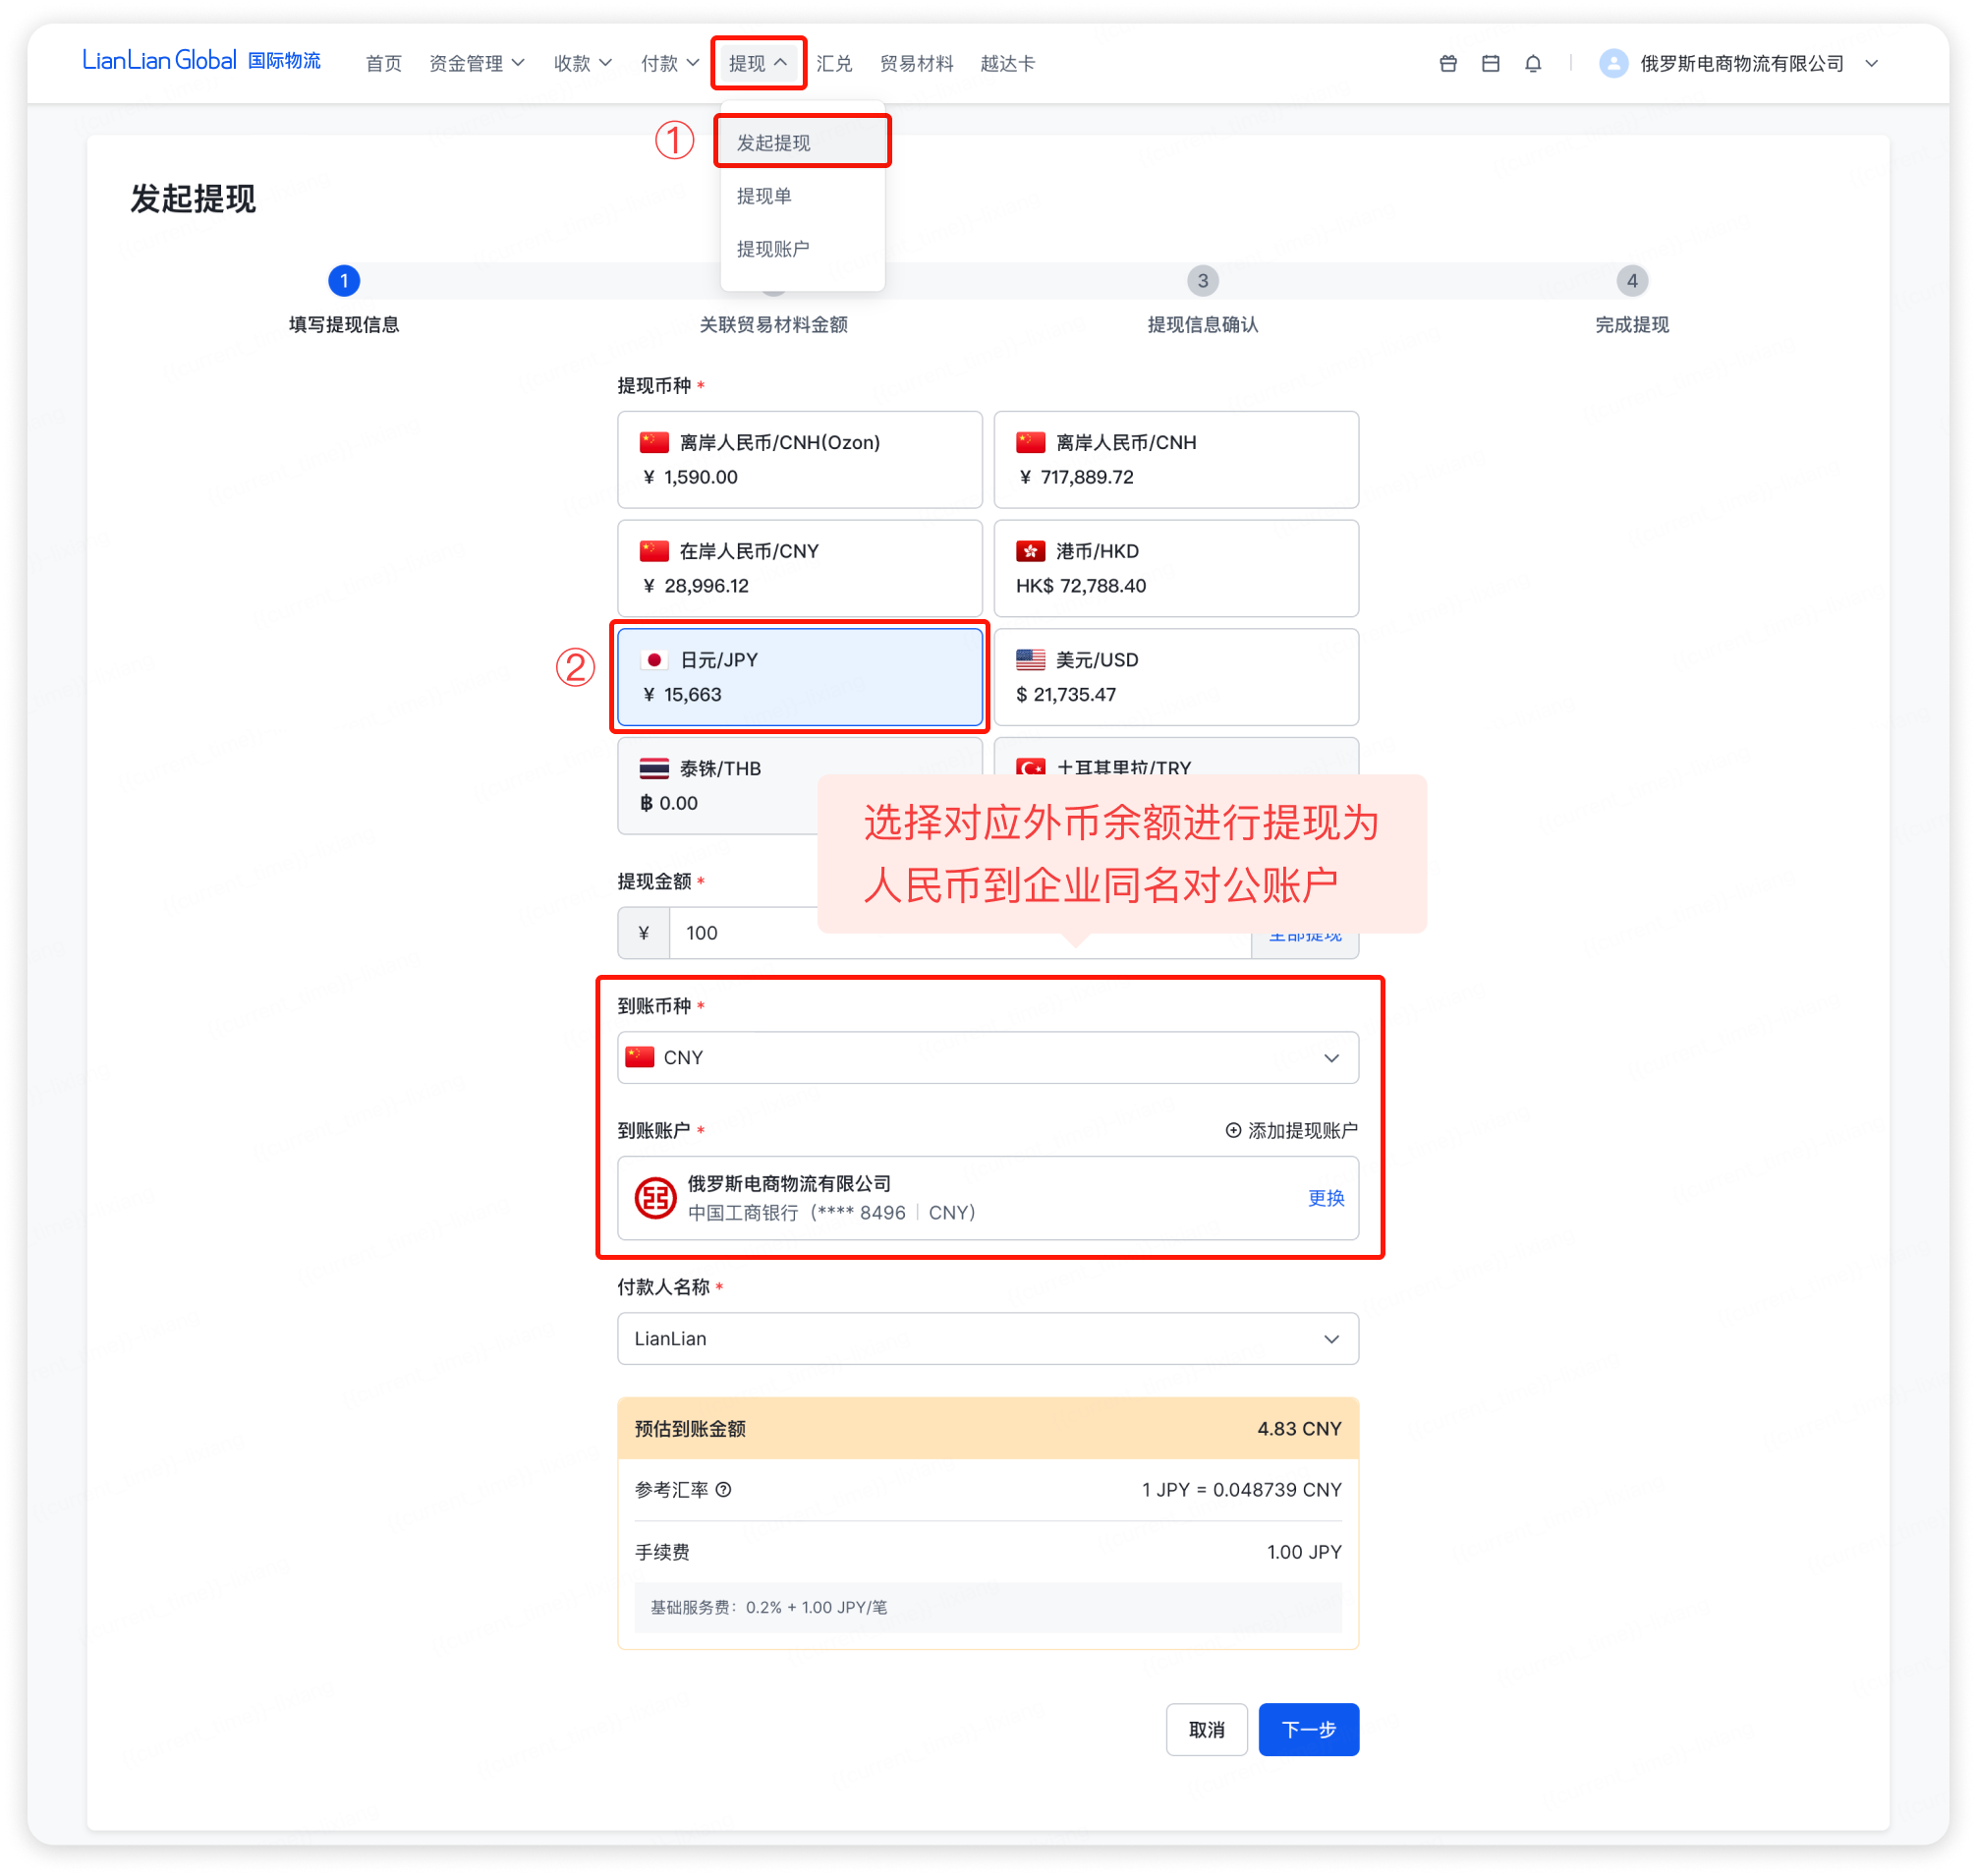This screenshot has width=1977, height=1876.
Task: Click step 3 提现信息确认 in progress bar
Action: pyautogui.click(x=1202, y=281)
